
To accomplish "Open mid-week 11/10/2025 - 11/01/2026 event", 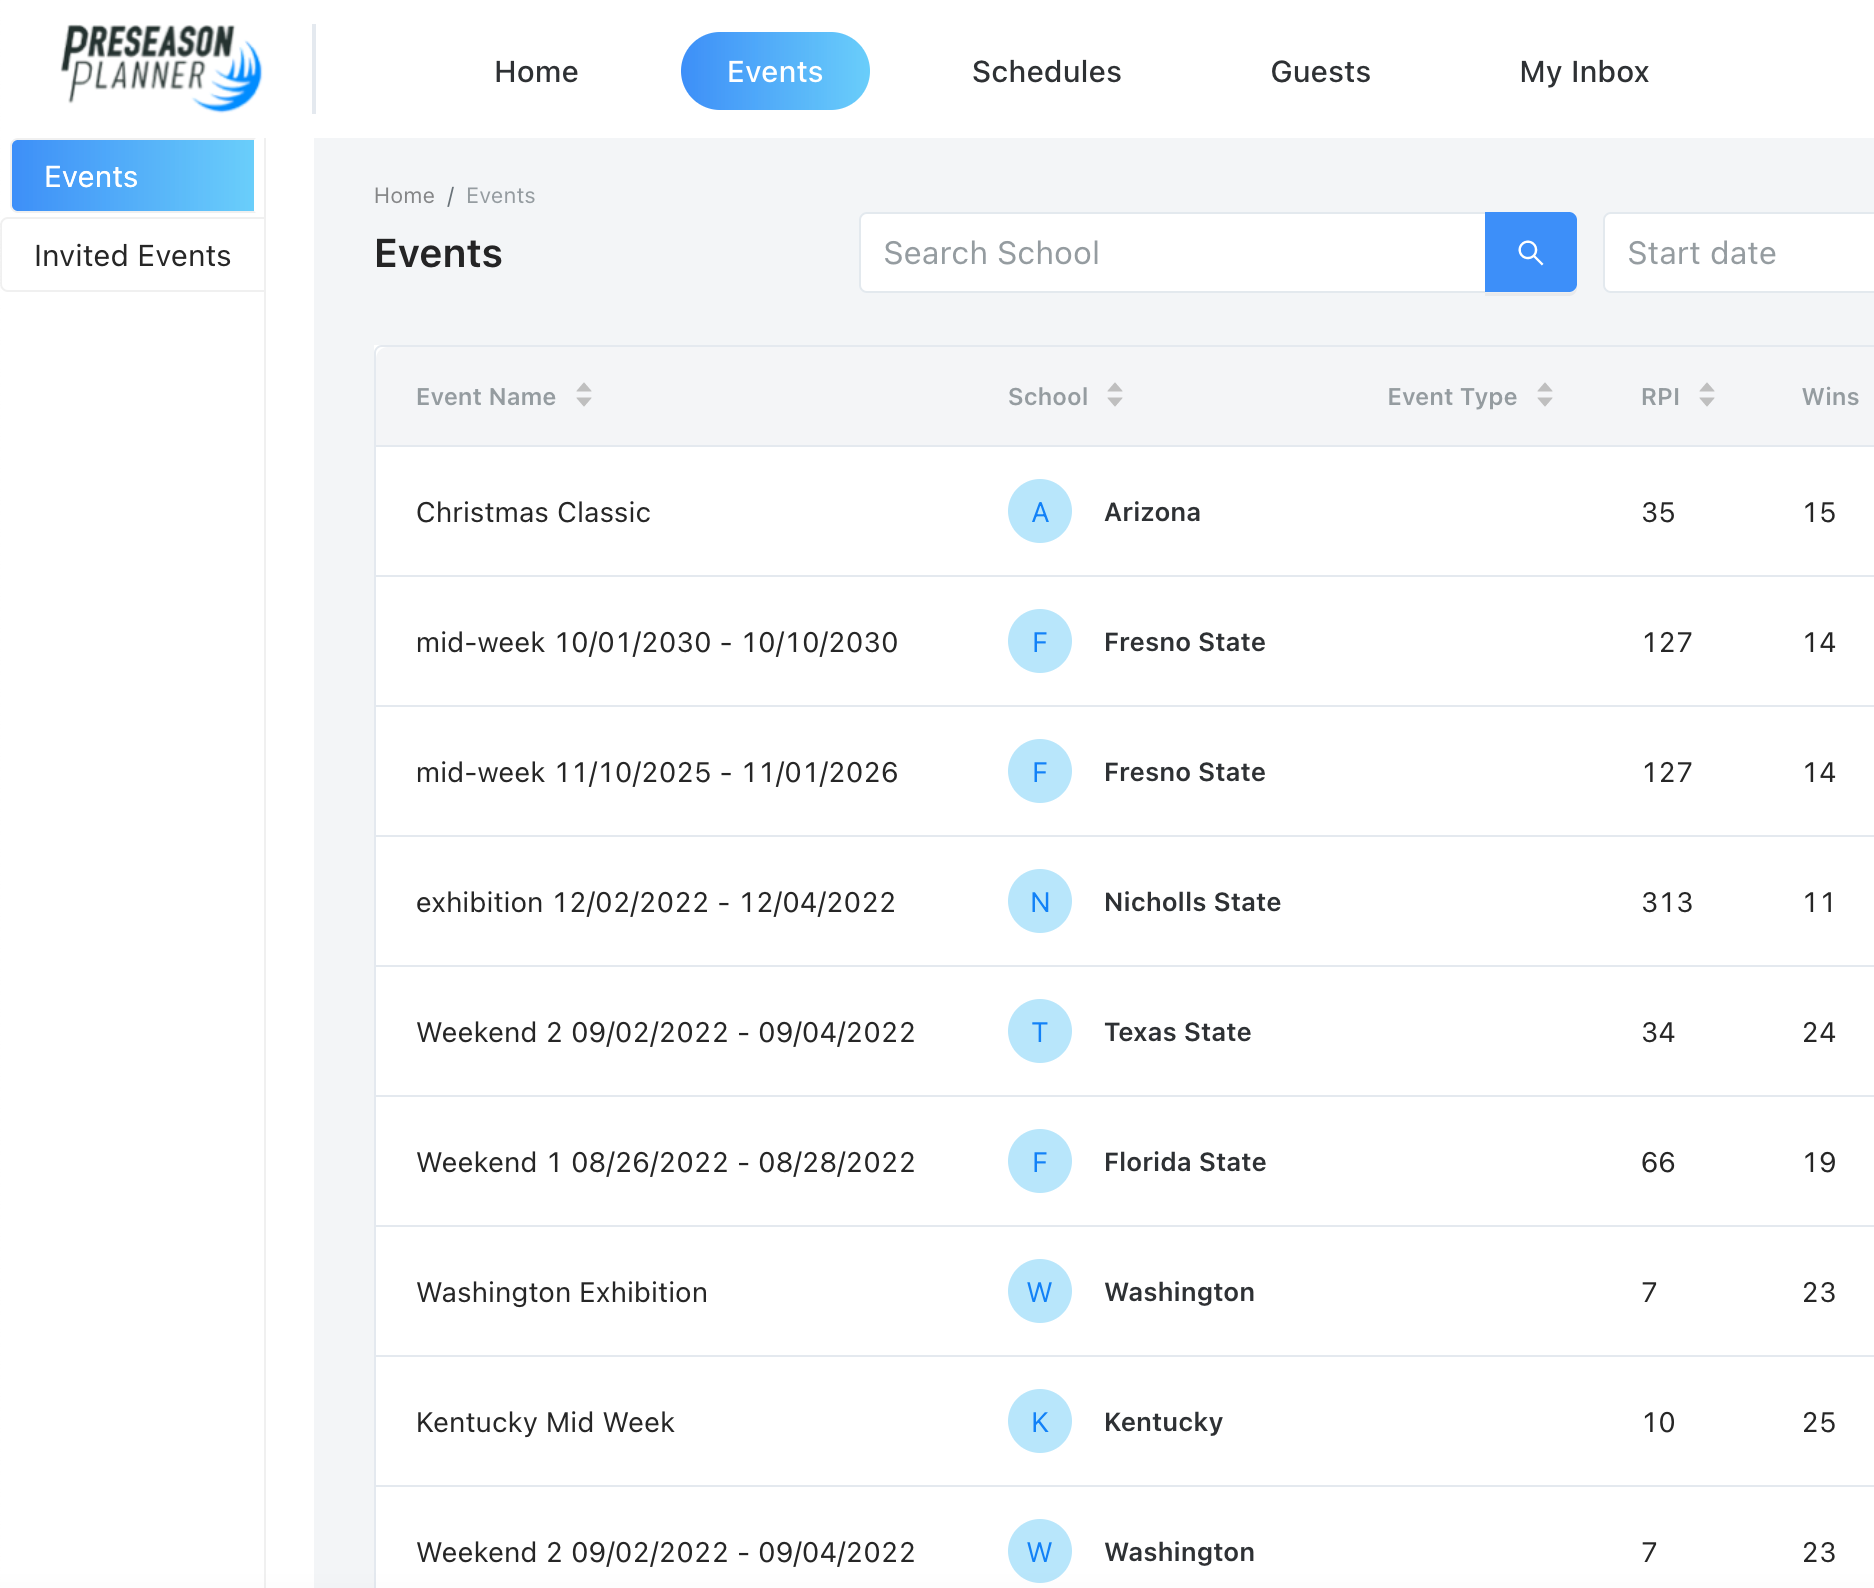I will [x=657, y=772].
